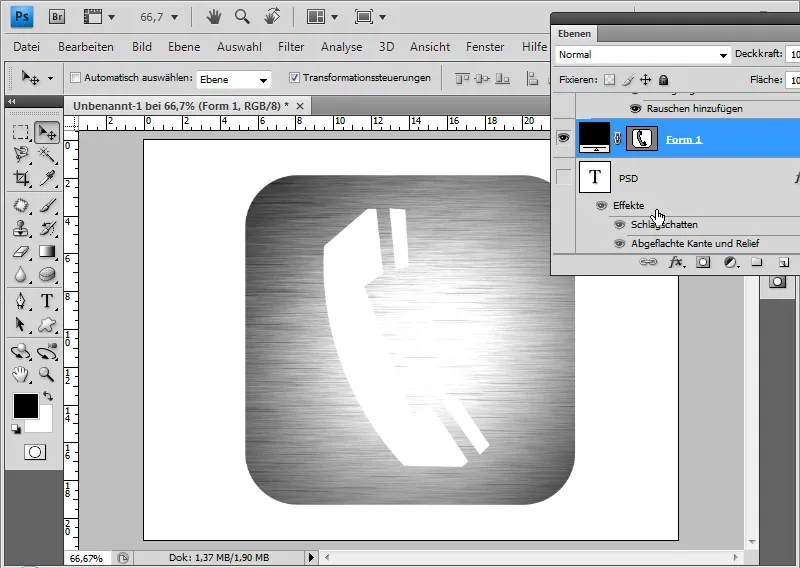The height and width of the screenshot is (568, 800).
Task: Select the Clone Stamp tool
Action: (20, 229)
